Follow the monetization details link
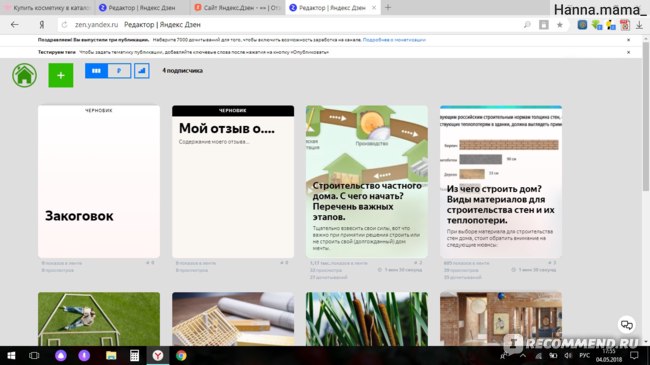Viewport: 650px width, 365px height. (394, 40)
